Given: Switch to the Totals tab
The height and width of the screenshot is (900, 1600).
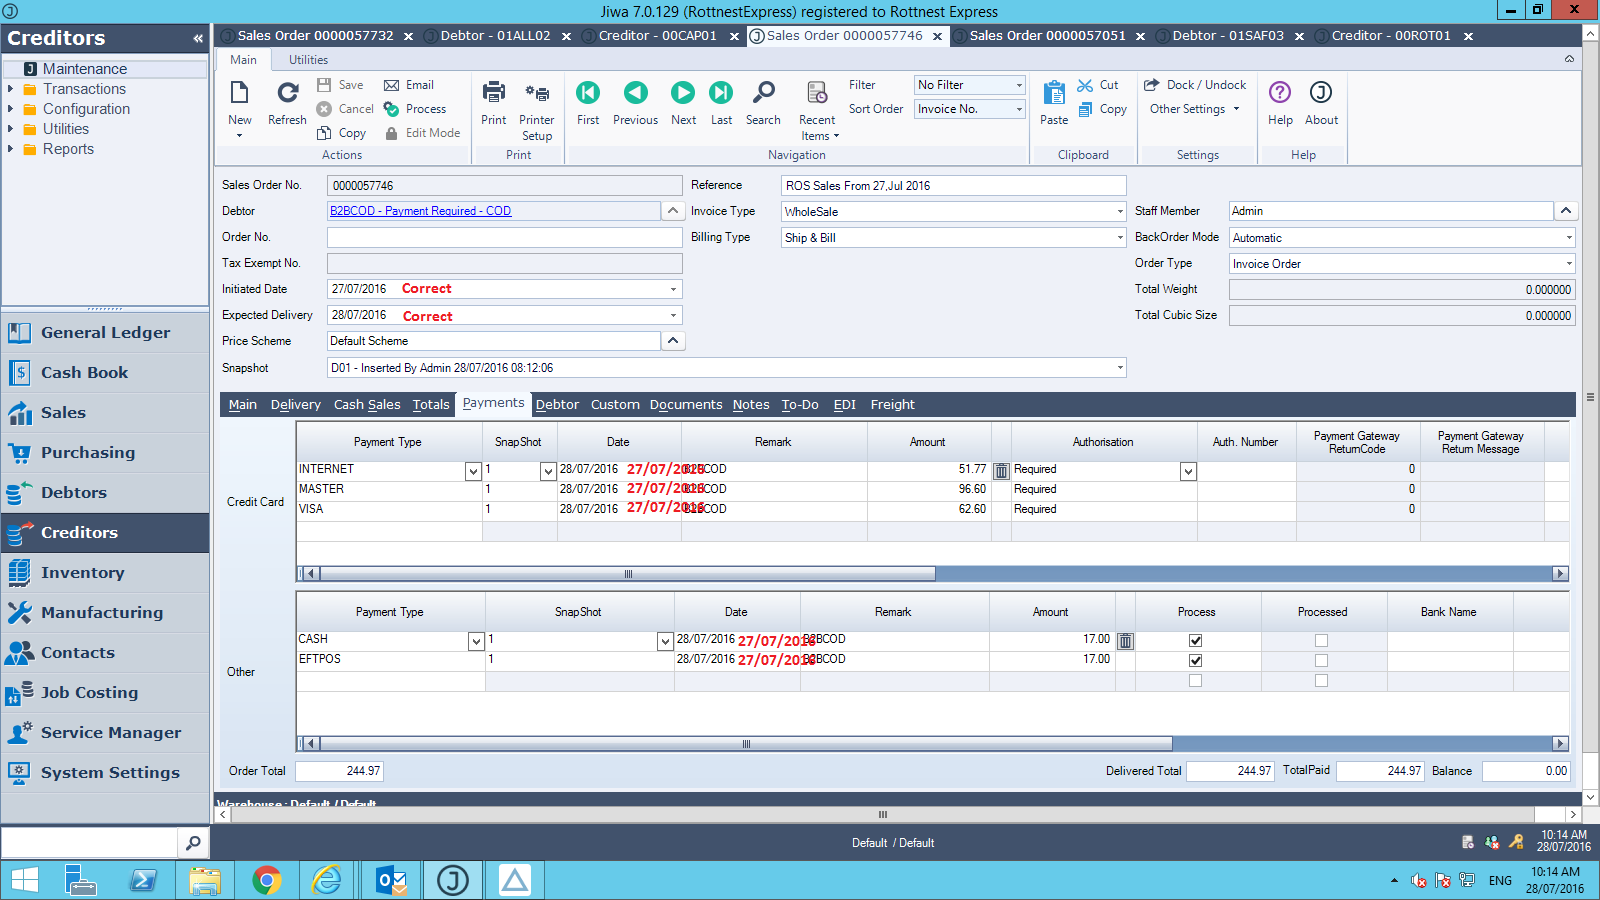Looking at the screenshot, I should point(431,405).
